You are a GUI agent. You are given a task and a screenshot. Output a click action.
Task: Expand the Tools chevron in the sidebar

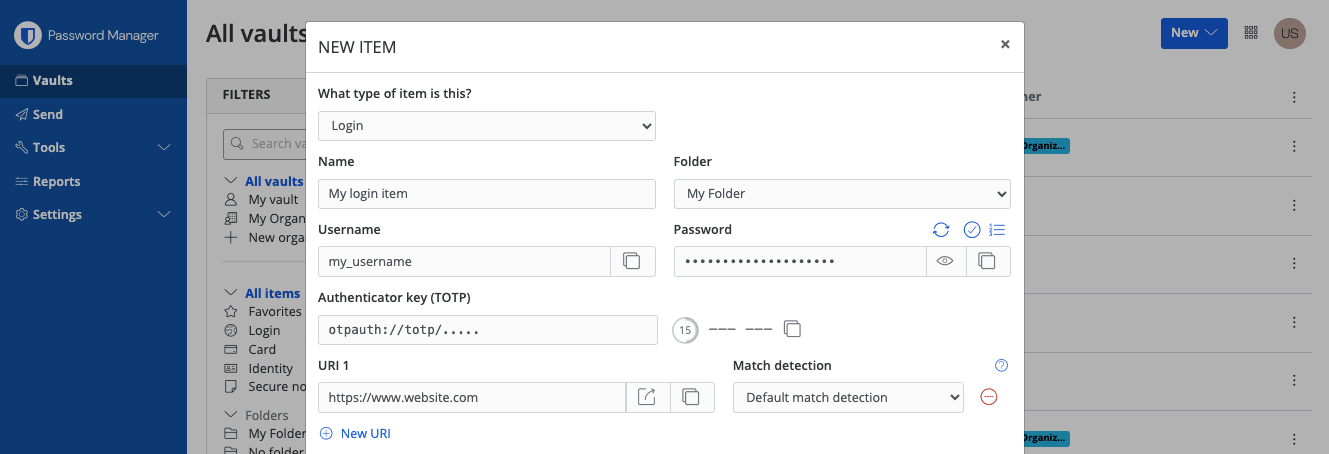(165, 147)
